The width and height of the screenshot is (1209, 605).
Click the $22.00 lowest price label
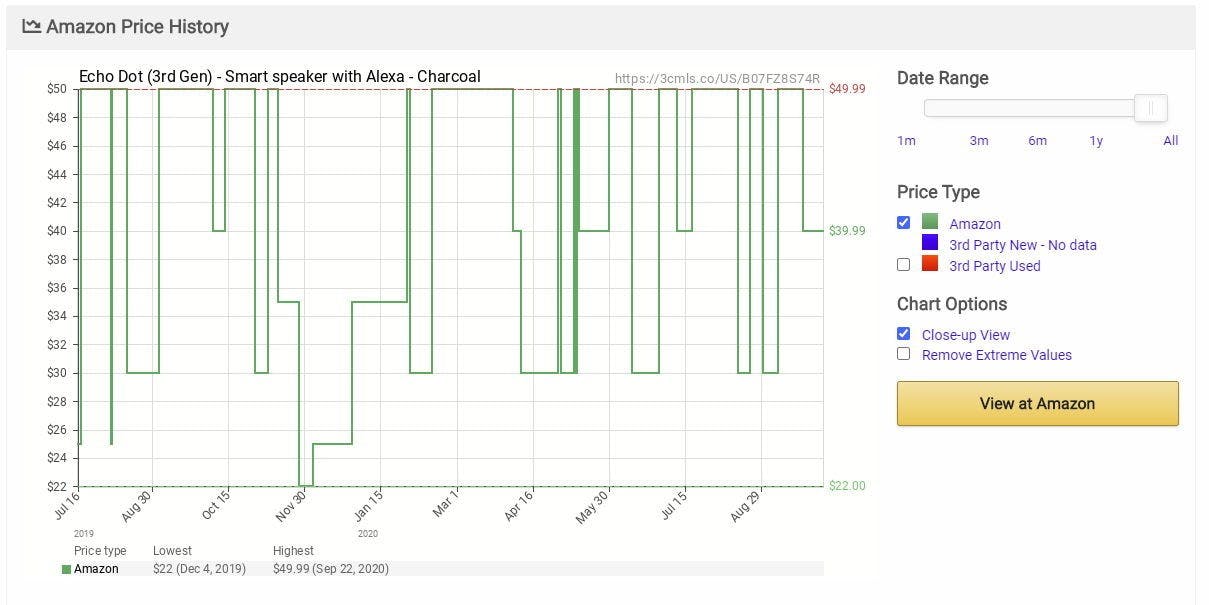click(847, 486)
